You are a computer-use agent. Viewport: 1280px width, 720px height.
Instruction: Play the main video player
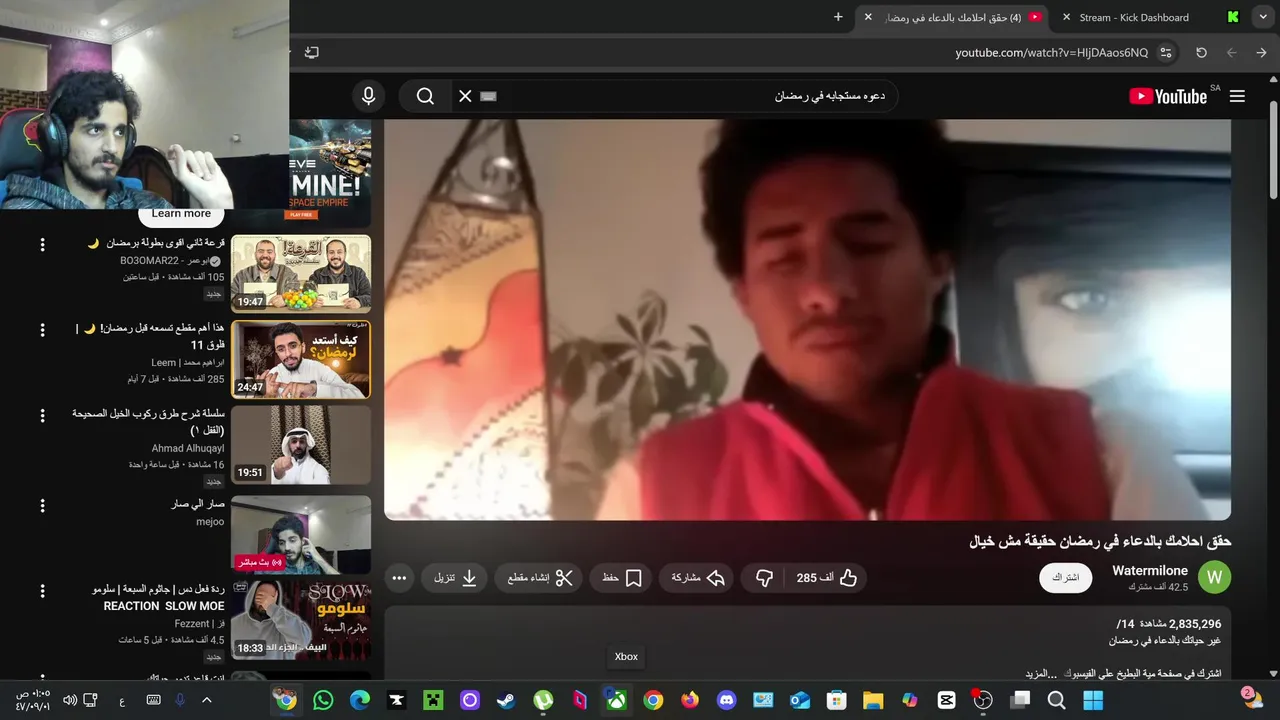[x=807, y=320]
